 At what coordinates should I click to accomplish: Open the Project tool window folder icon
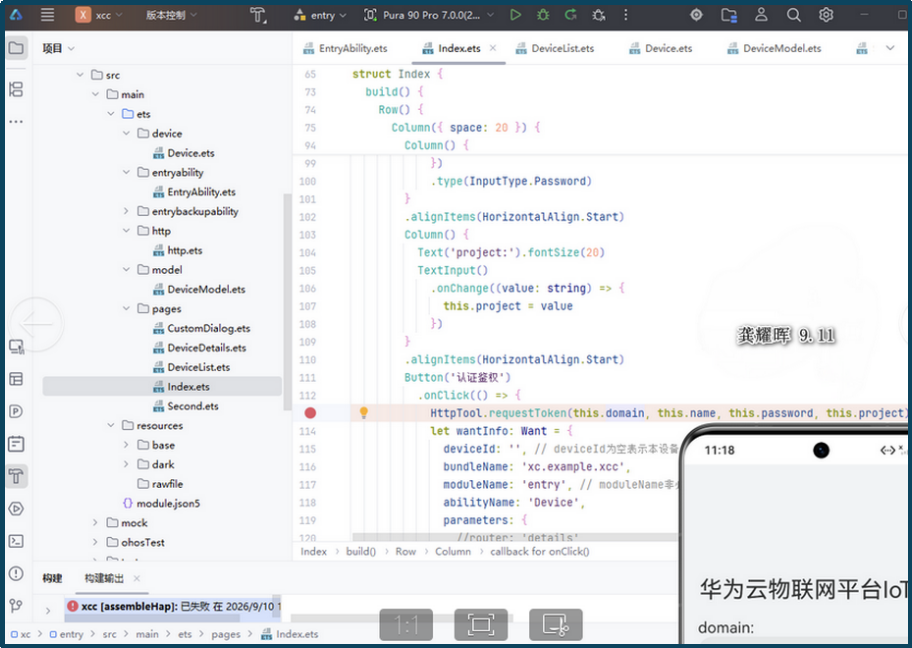pyautogui.click(x=16, y=48)
